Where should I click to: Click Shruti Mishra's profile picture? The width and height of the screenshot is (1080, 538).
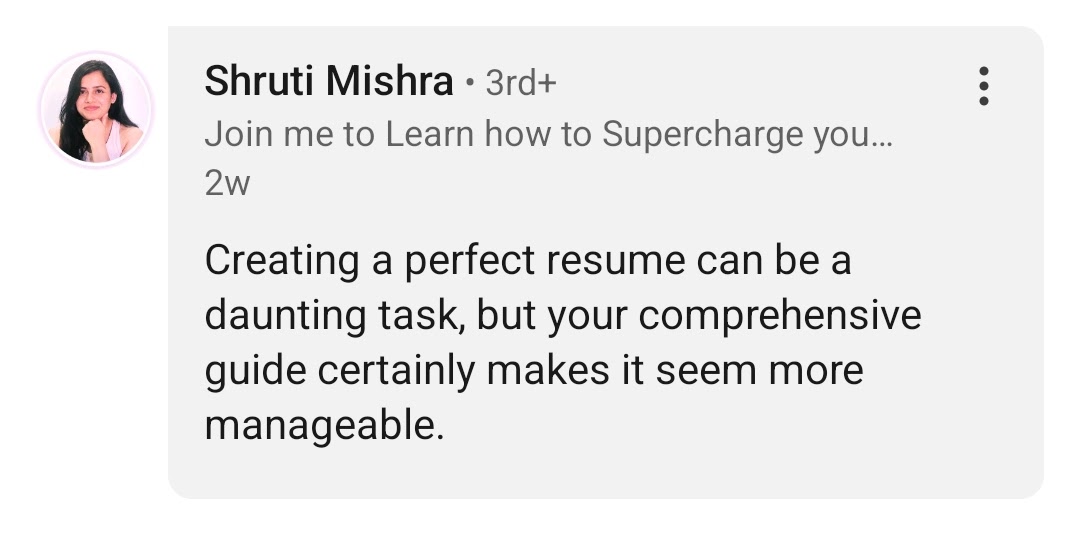coord(96,109)
